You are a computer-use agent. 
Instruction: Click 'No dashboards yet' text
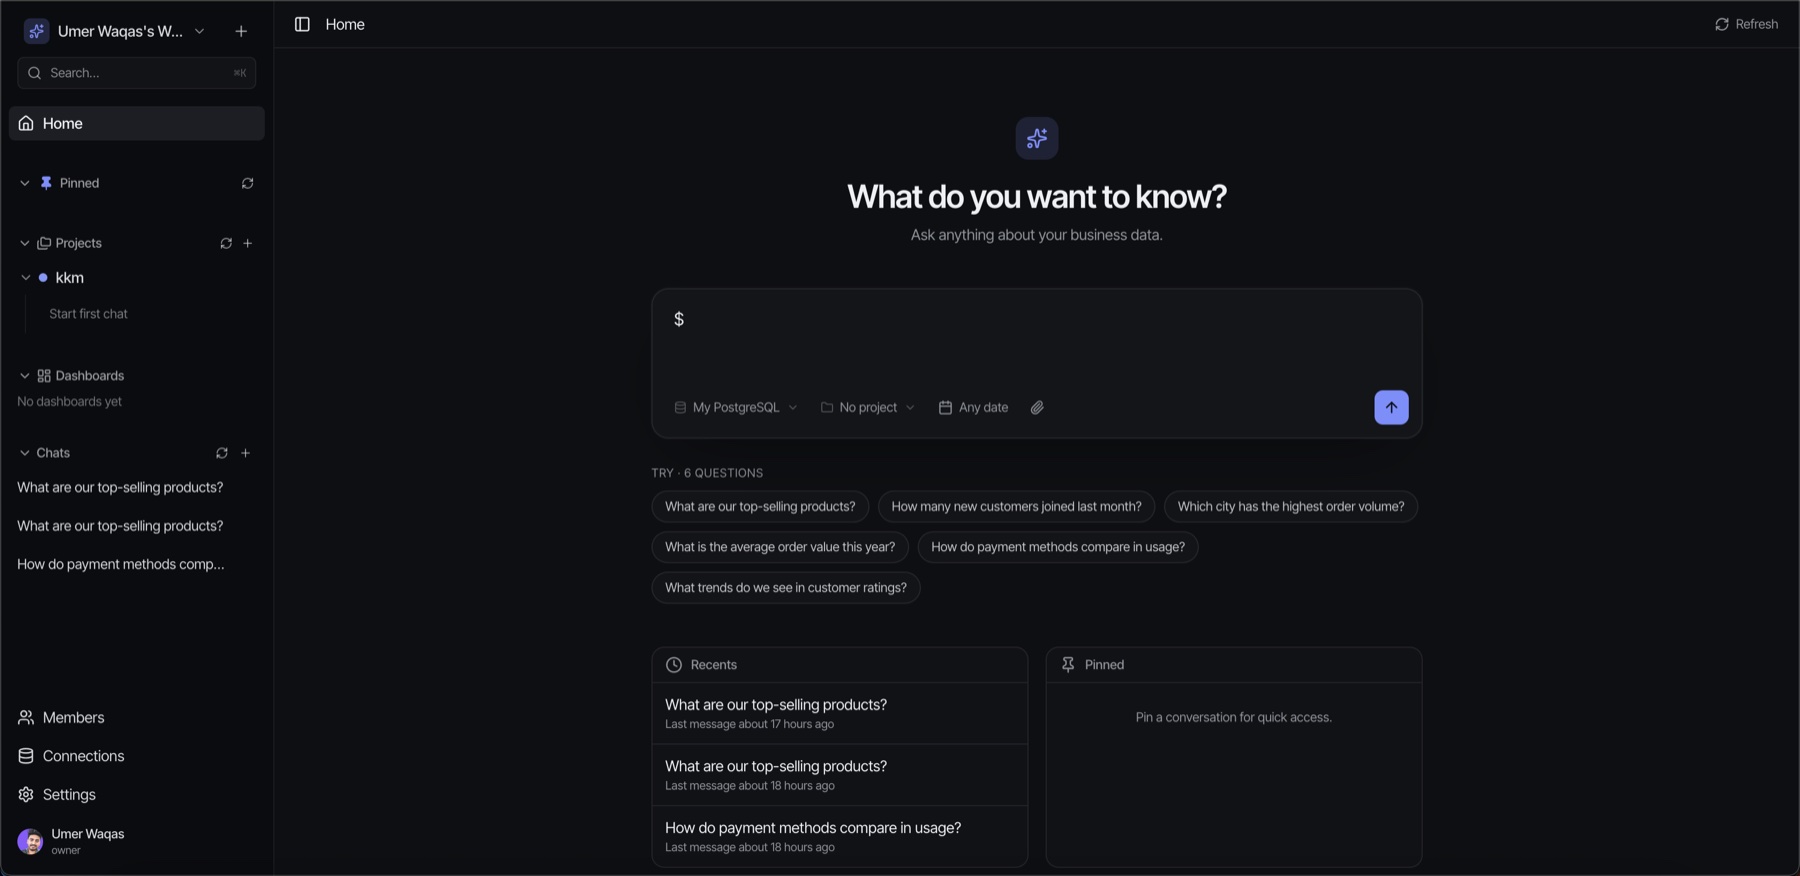point(70,402)
